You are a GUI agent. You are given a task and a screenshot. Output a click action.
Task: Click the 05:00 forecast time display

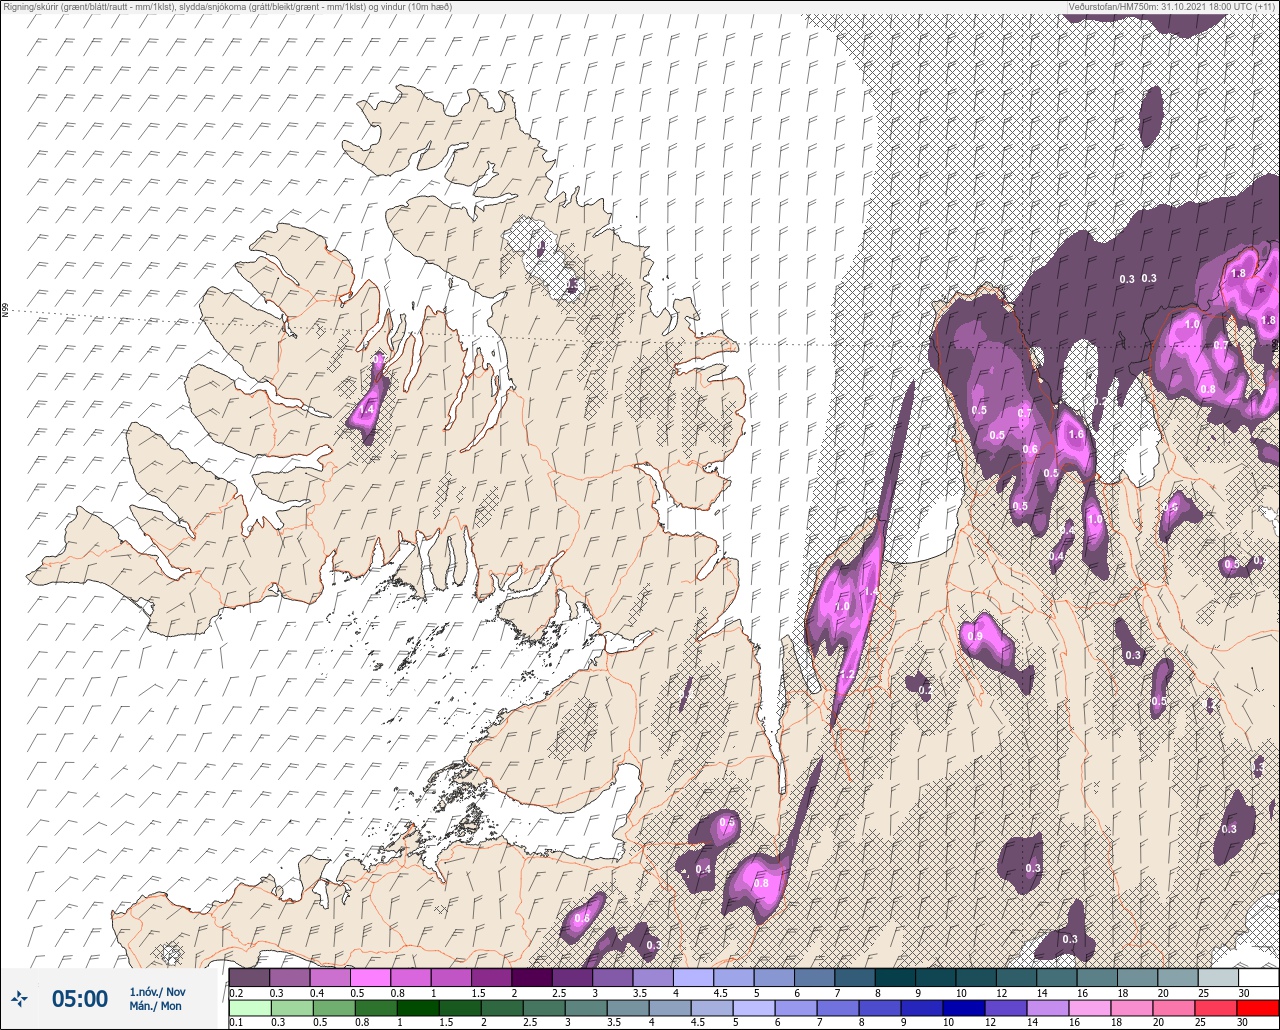(79, 998)
